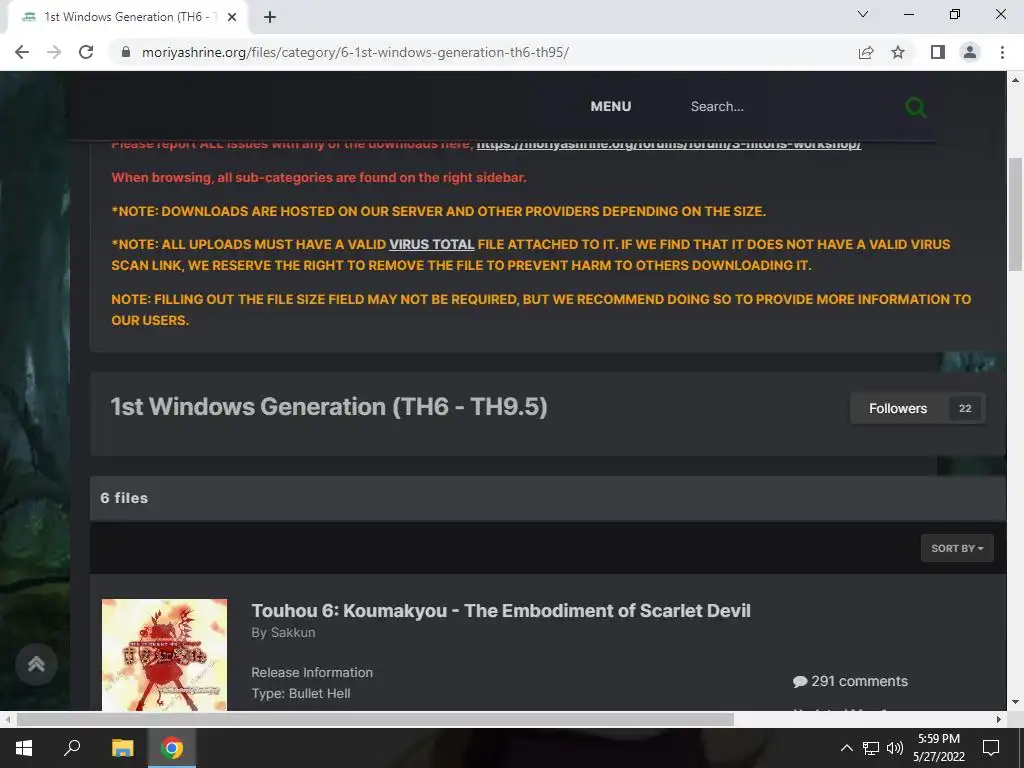1024x768 pixels.
Task: Open the Windows Start menu
Action: [x=24, y=748]
